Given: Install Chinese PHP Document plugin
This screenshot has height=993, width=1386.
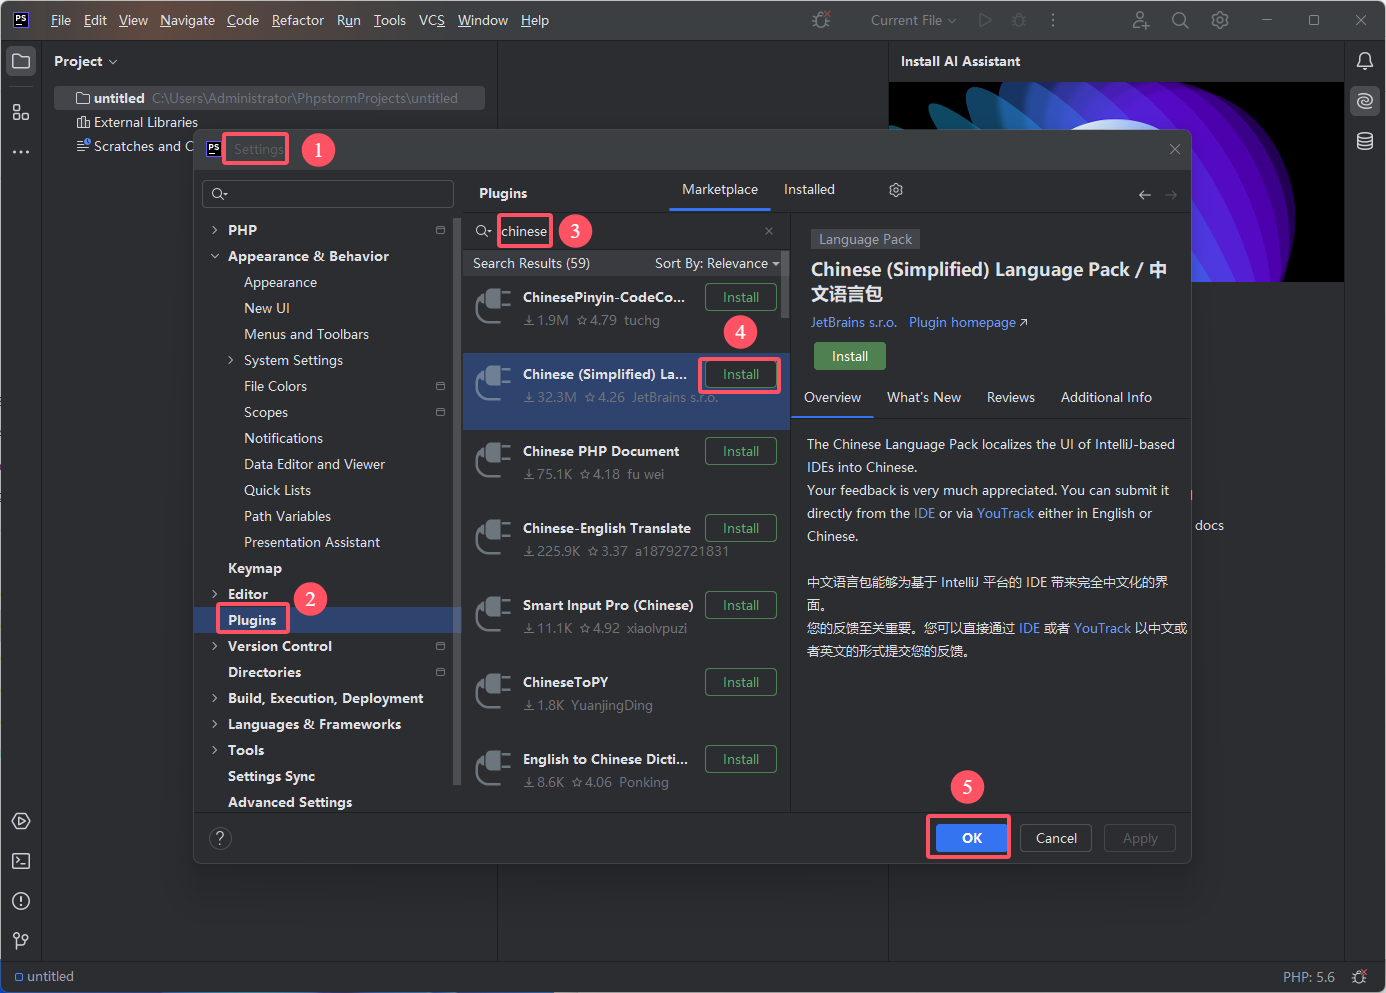Looking at the screenshot, I should (741, 451).
